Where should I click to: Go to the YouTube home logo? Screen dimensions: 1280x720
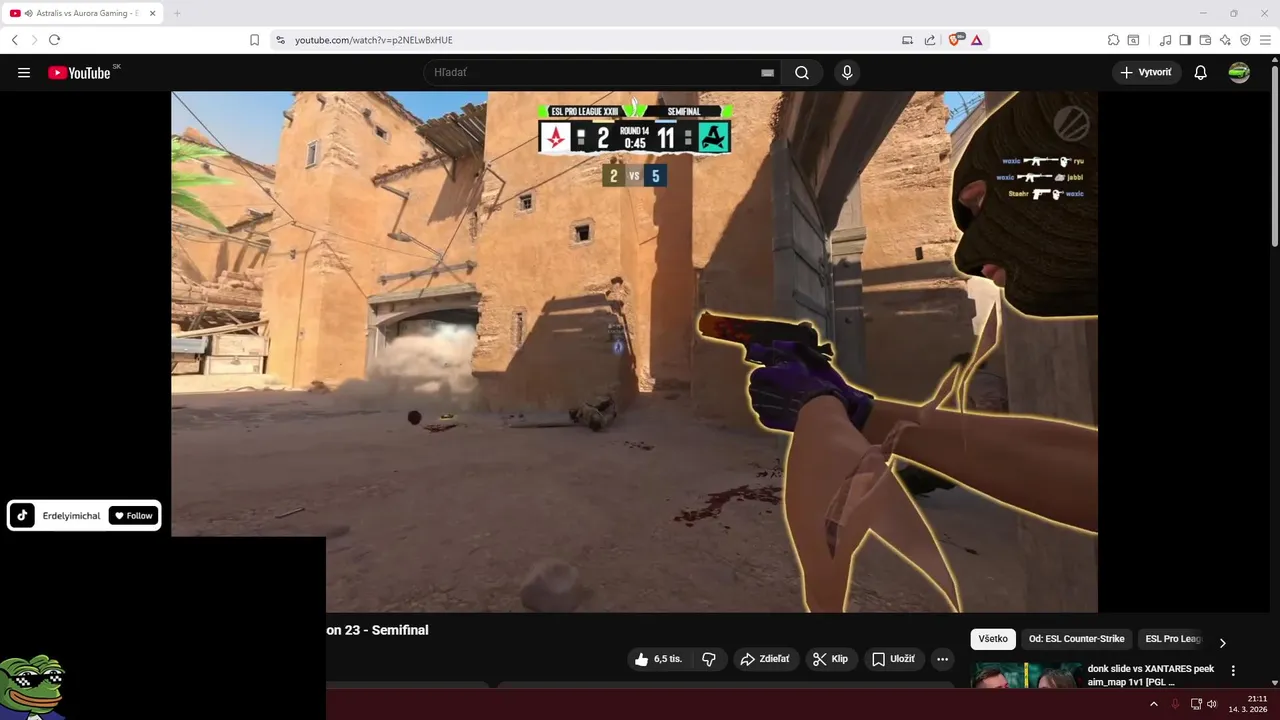pos(79,73)
